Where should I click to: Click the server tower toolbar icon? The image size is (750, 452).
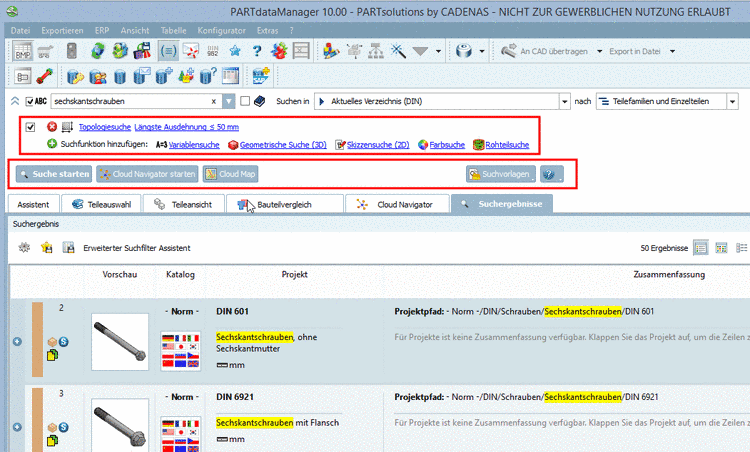[x=72, y=51]
